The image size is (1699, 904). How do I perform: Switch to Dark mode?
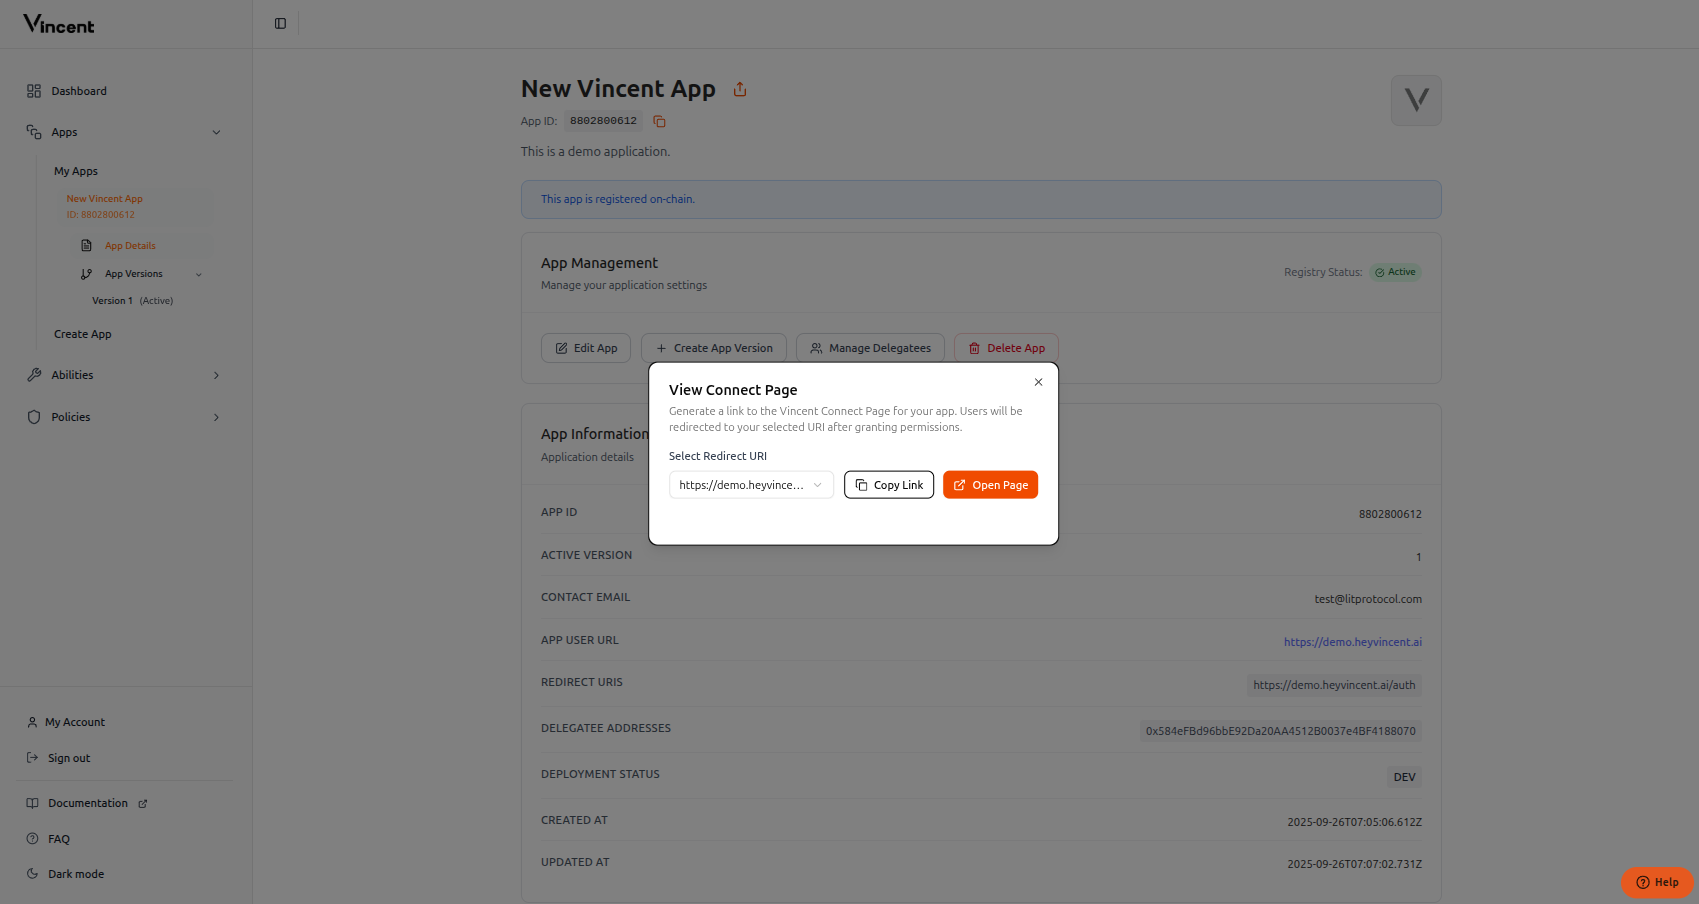coord(75,873)
